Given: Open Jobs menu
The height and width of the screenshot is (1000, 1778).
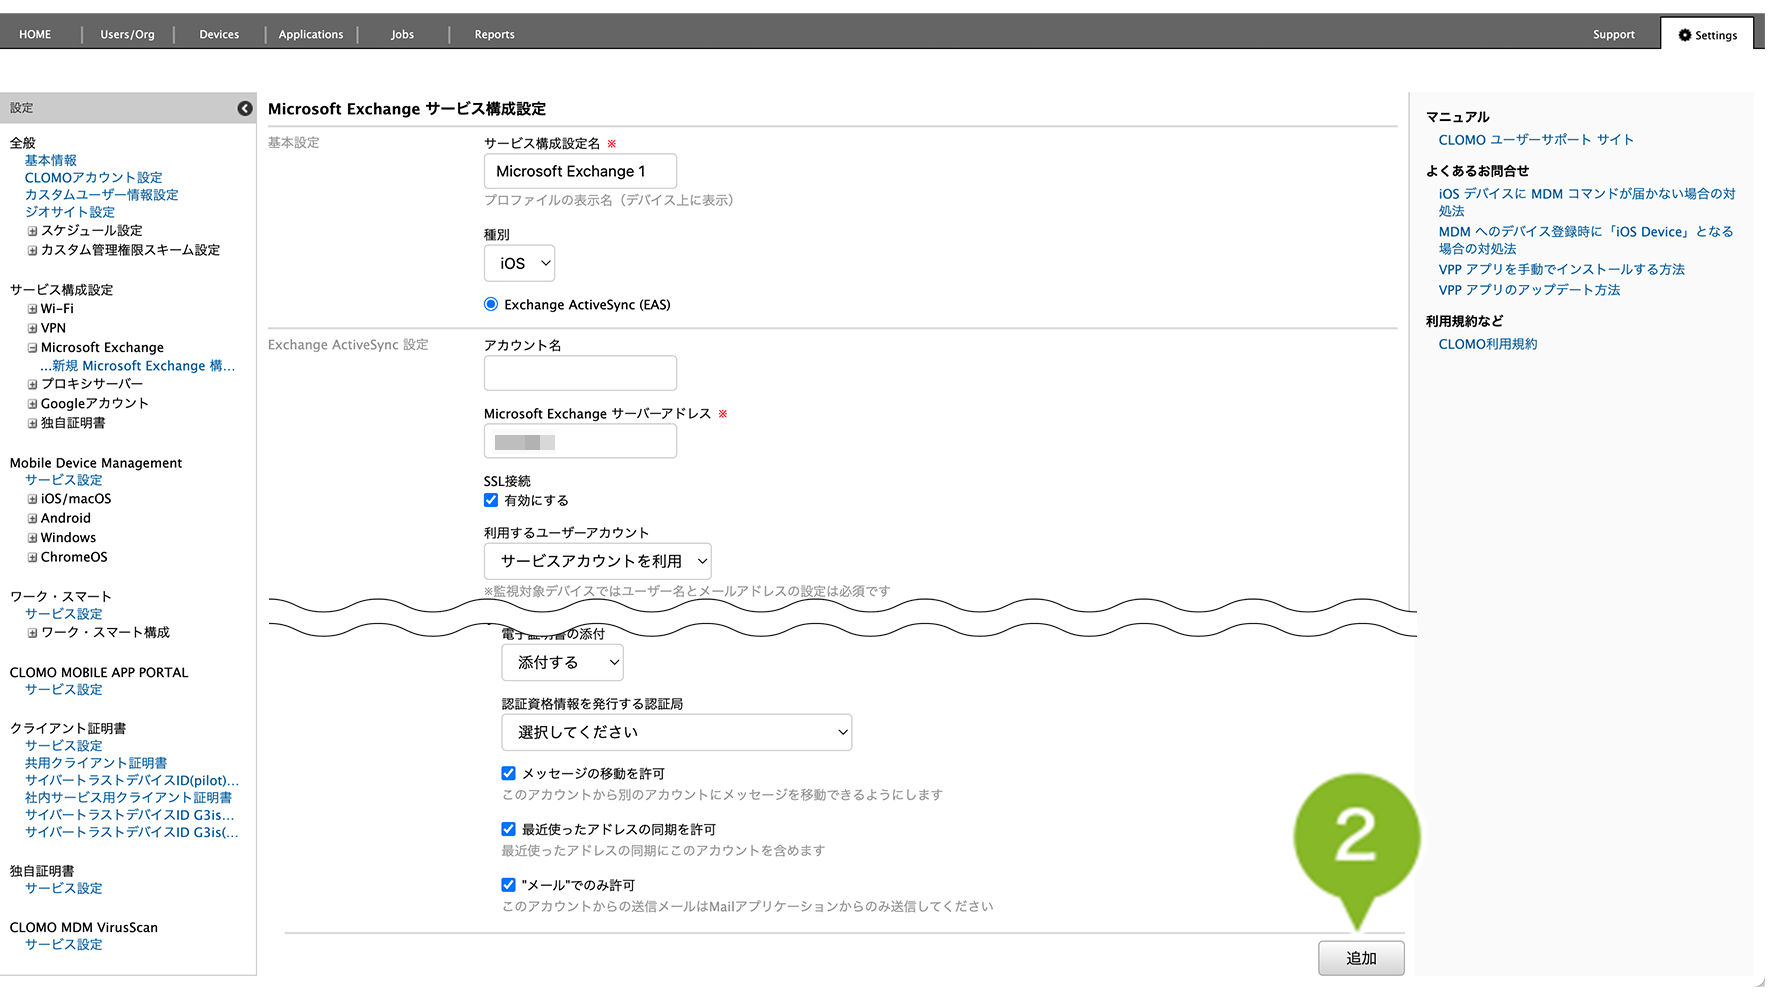Looking at the screenshot, I should [402, 34].
